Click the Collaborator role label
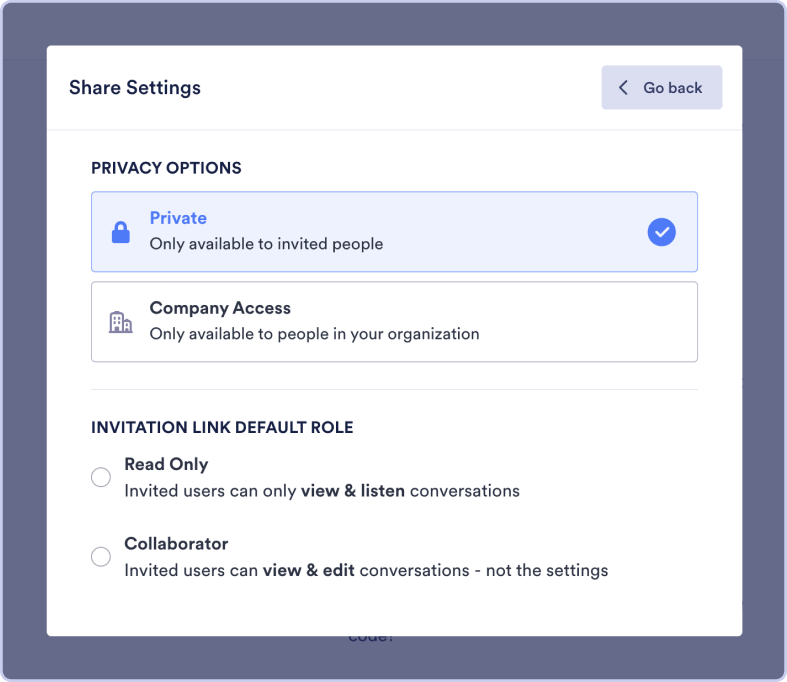The width and height of the screenshot is (787, 682). (176, 544)
